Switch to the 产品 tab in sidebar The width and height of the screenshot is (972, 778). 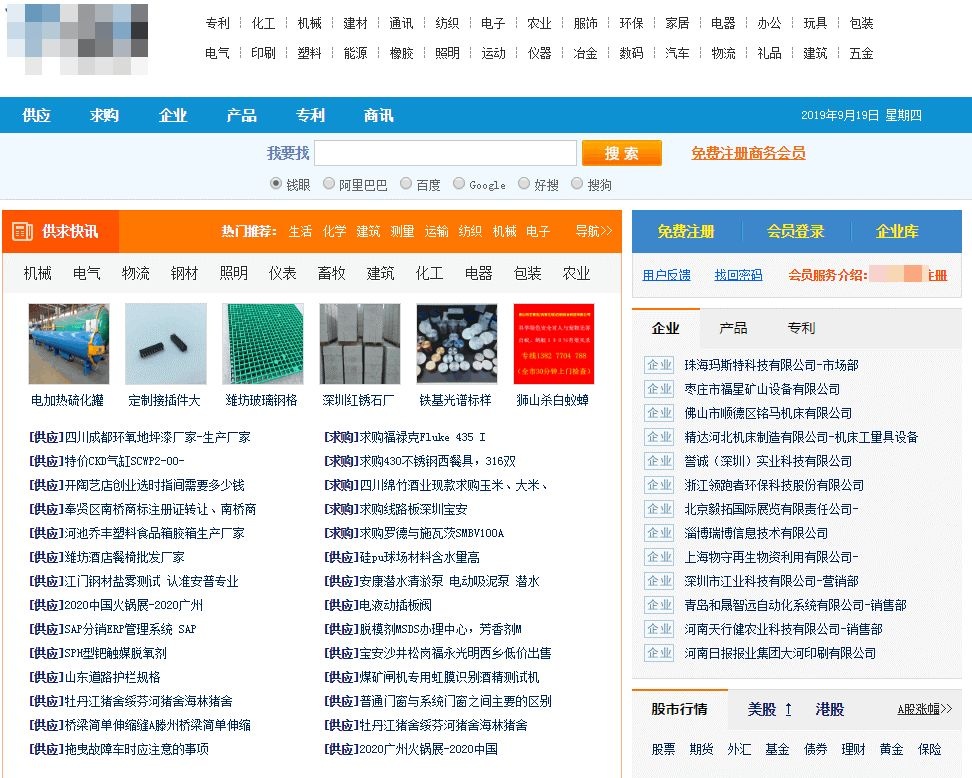point(733,328)
